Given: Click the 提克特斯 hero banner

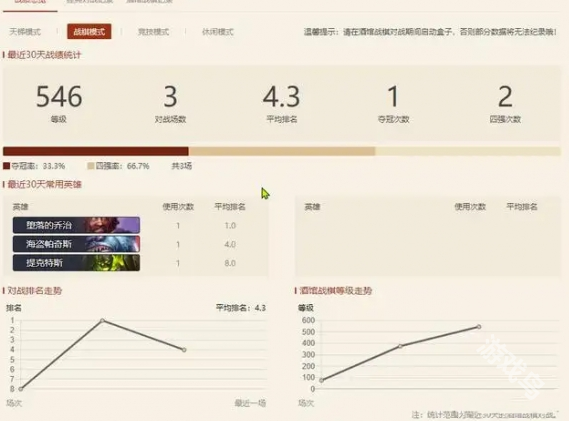Looking at the screenshot, I should (x=76, y=263).
